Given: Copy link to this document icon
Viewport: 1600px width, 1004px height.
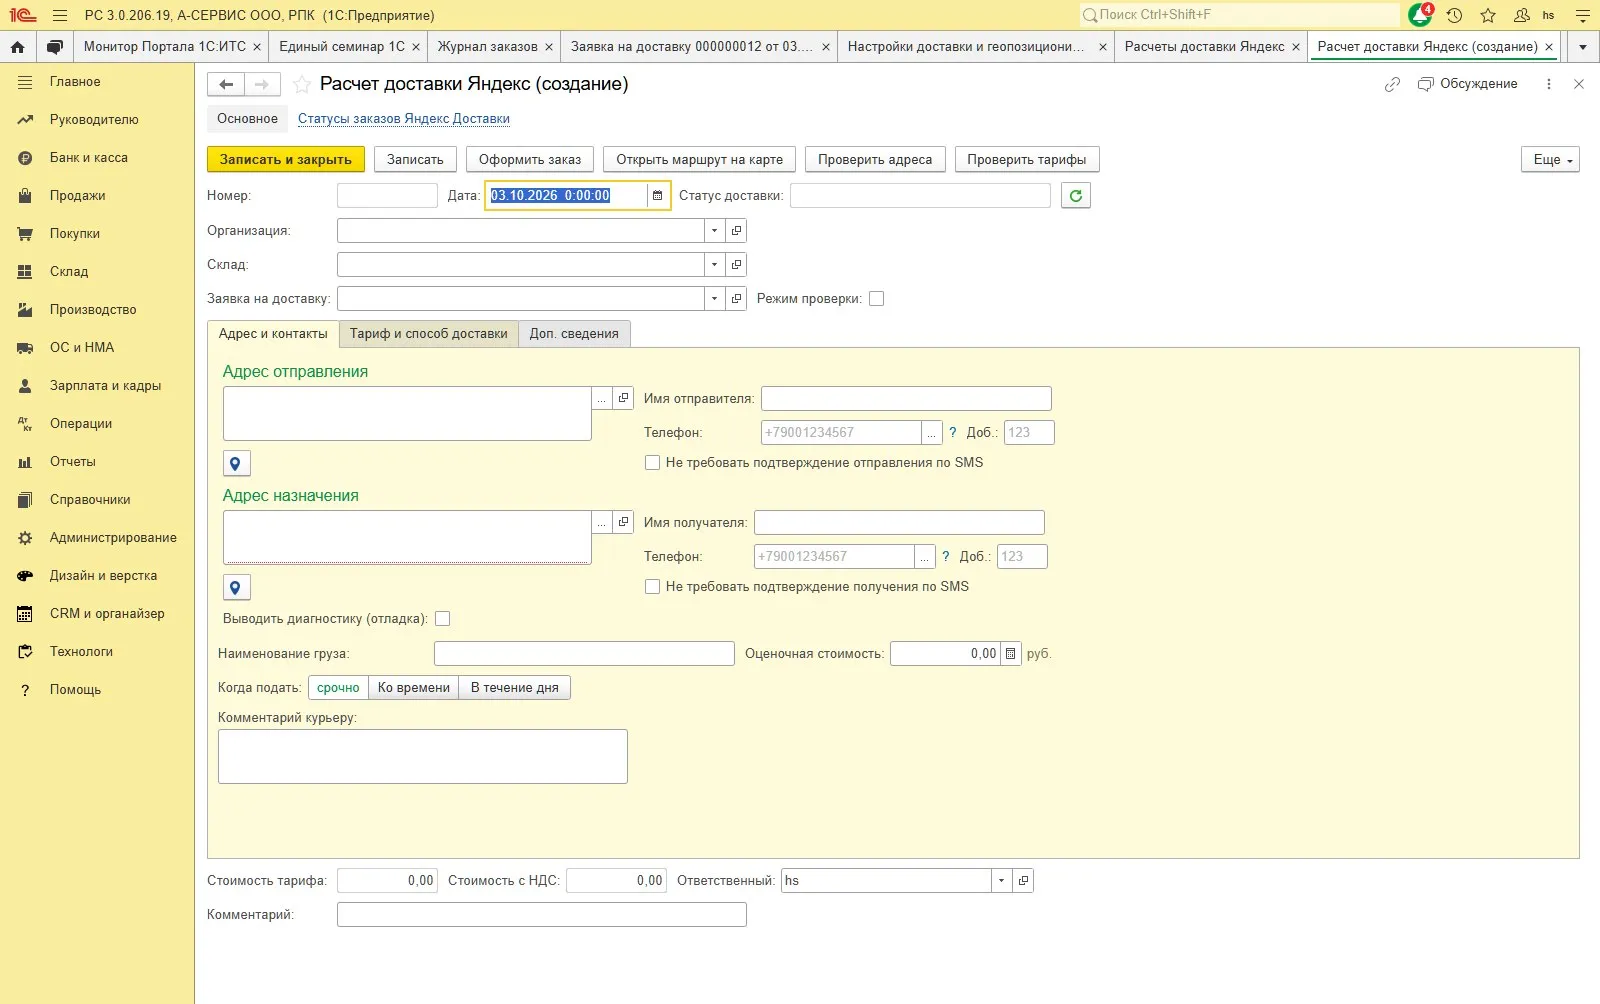Looking at the screenshot, I should pos(1392,84).
